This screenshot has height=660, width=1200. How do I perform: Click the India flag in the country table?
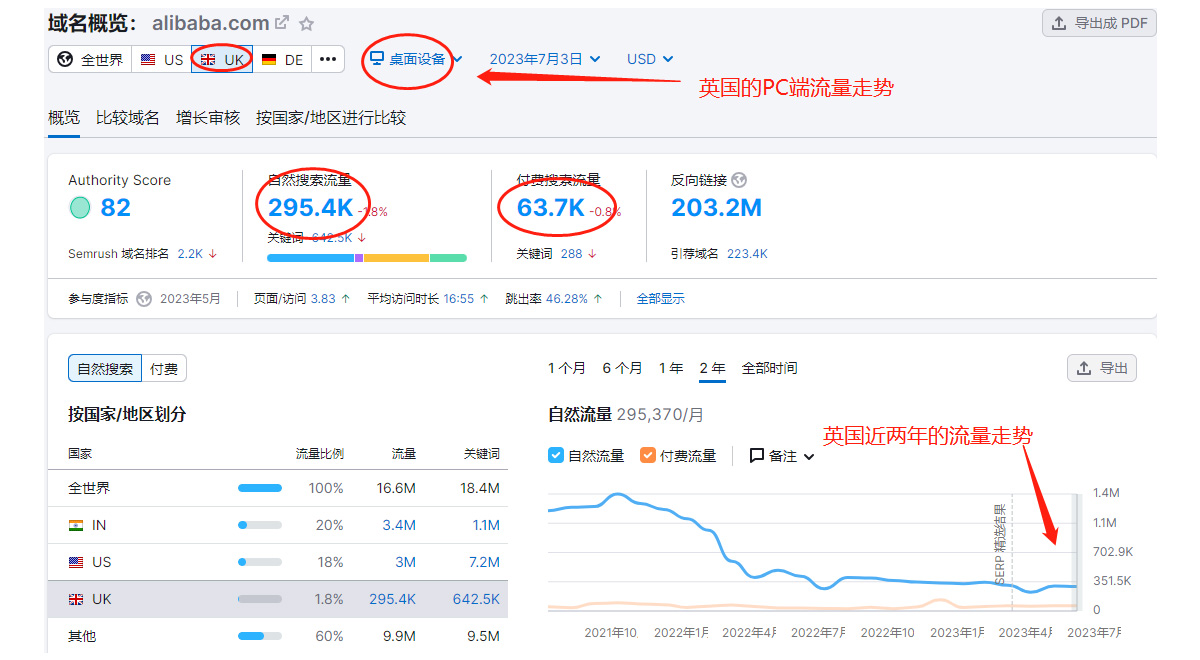pos(76,525)
